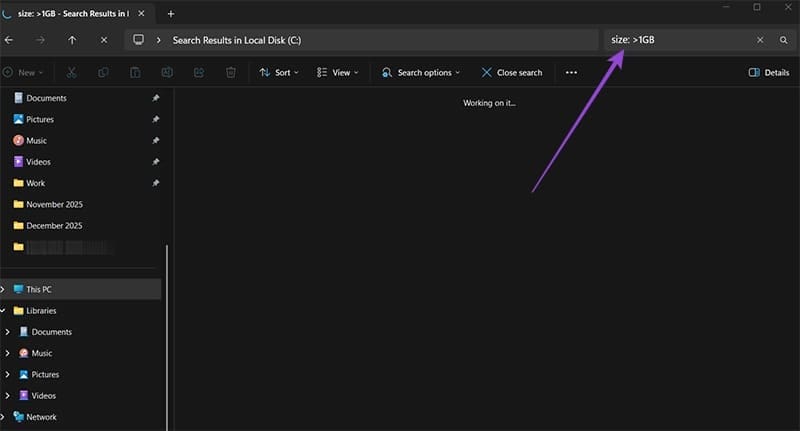Click the Share icon in toolbar
Screen dimensions: 800x431
point(199,73)
